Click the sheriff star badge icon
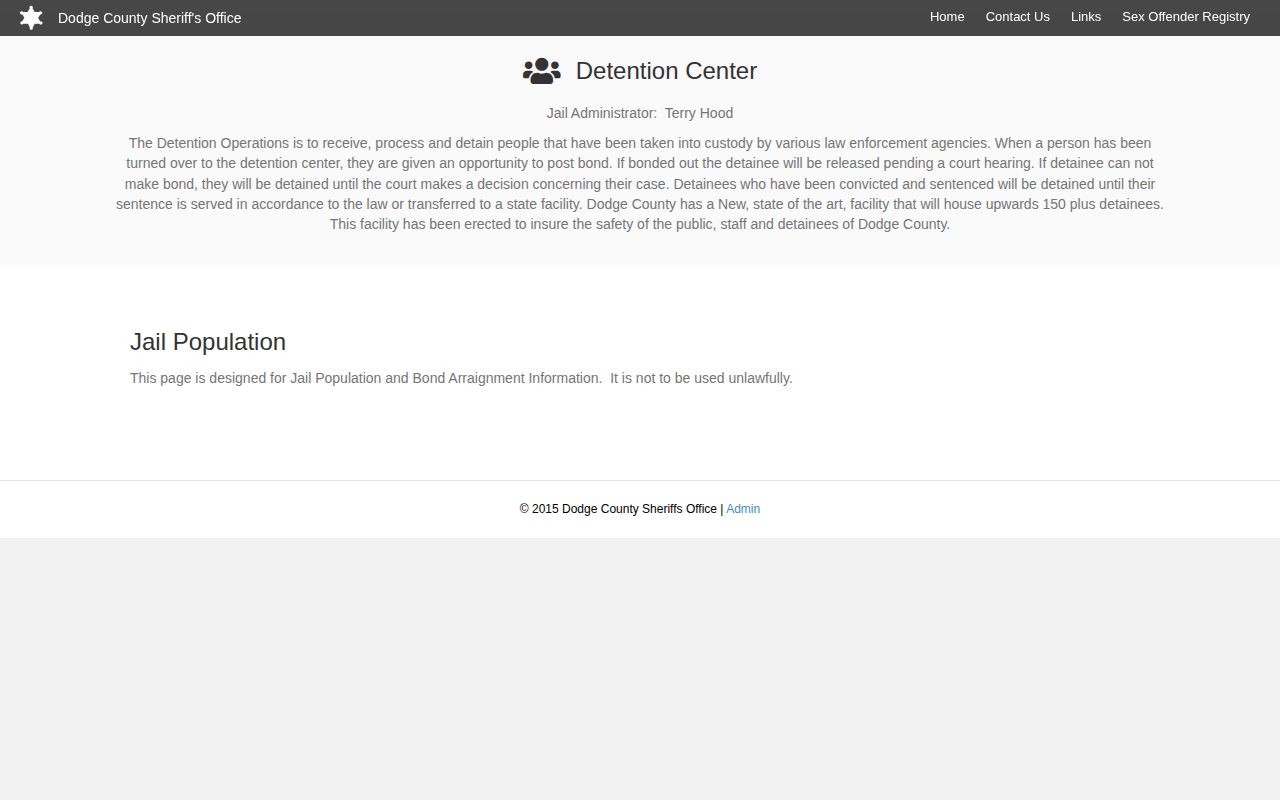This screenshot has height=800, width=1280. point(31,18)
